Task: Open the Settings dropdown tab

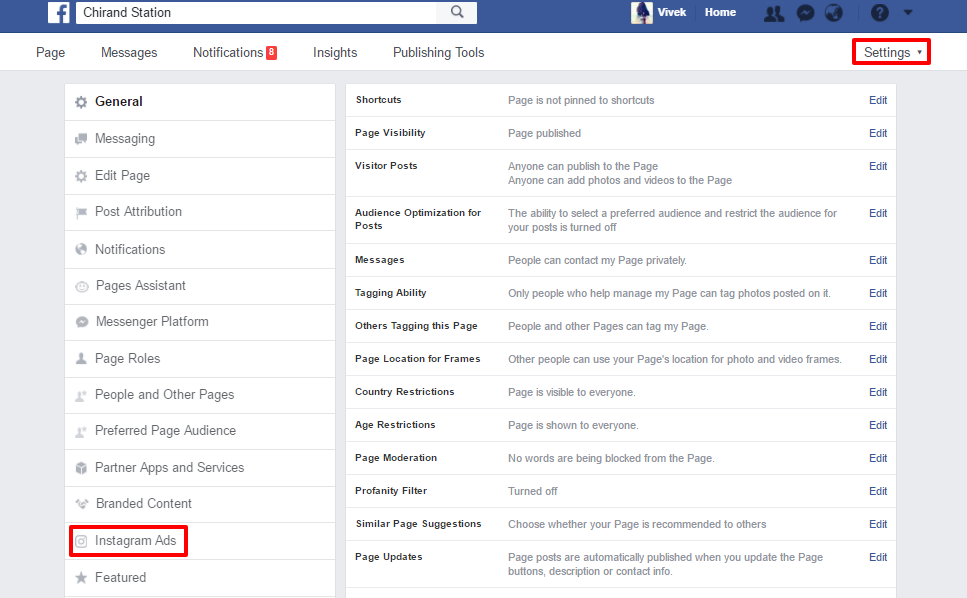Action: [892, 52]
